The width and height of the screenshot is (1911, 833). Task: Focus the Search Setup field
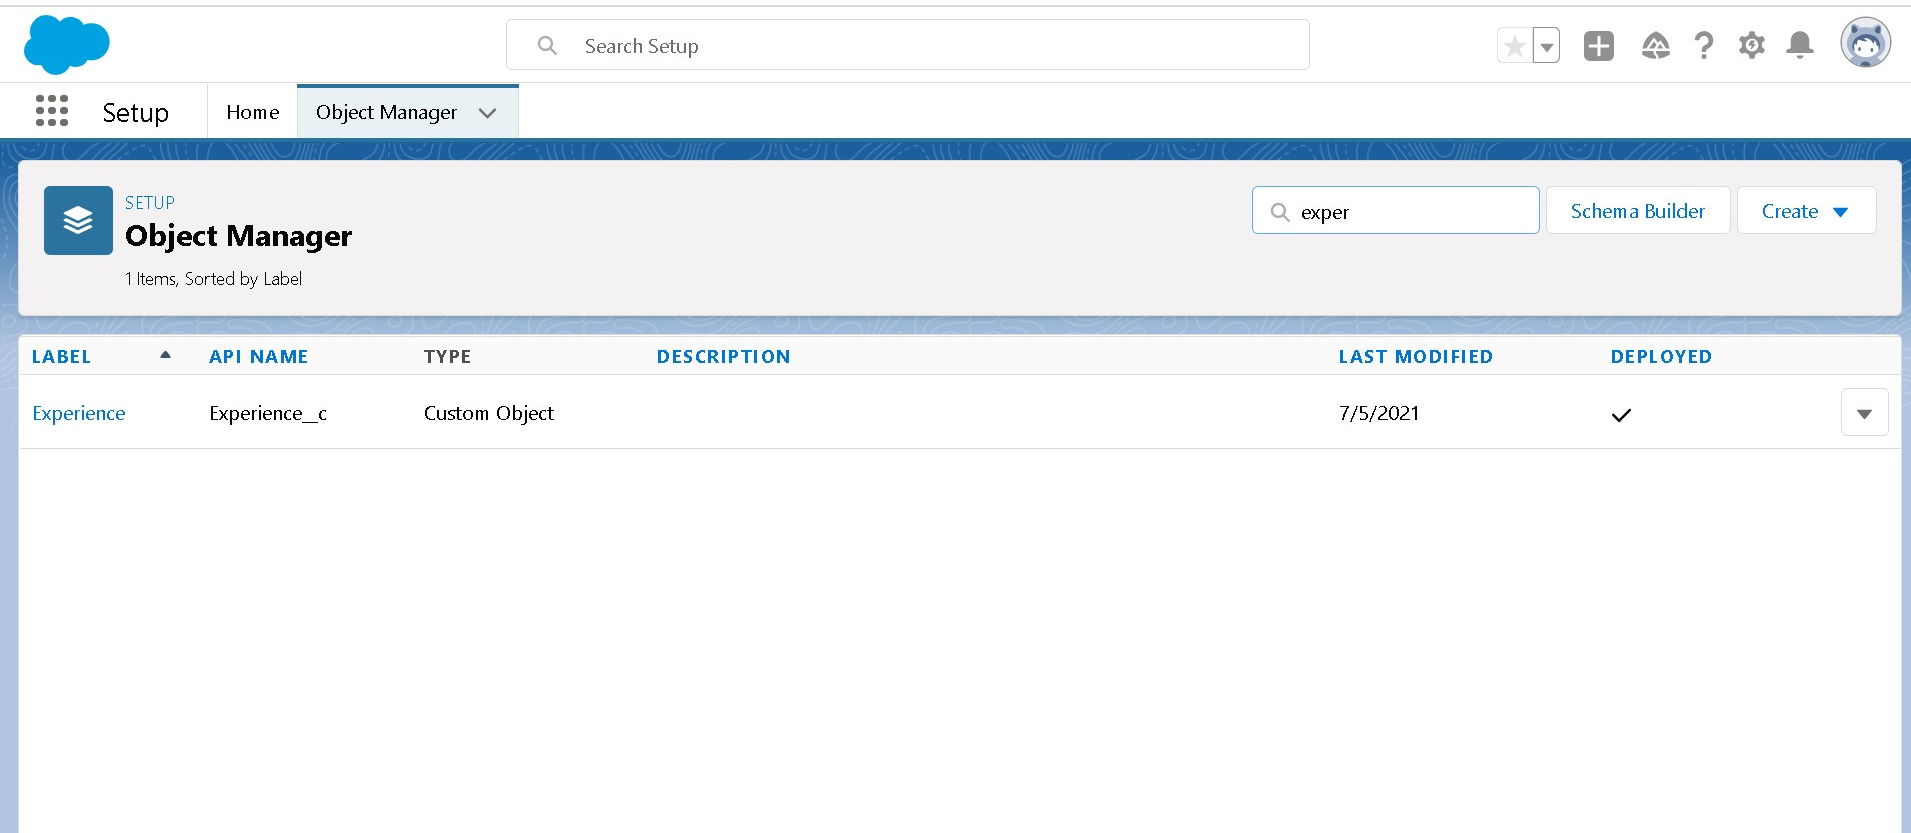(908, 45)
